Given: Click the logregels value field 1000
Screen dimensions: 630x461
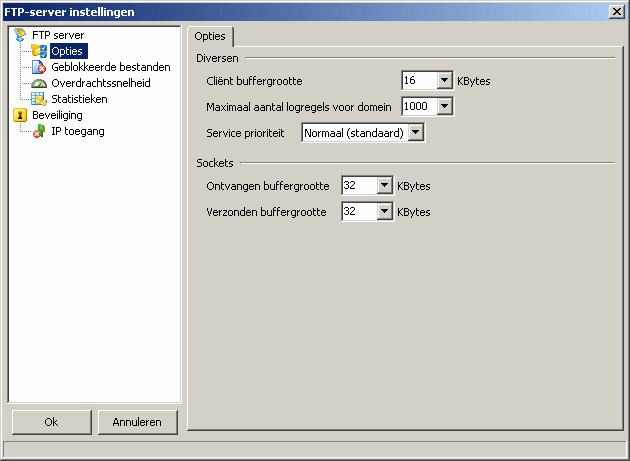Looking at the screenshot, I should coord(419,107).
